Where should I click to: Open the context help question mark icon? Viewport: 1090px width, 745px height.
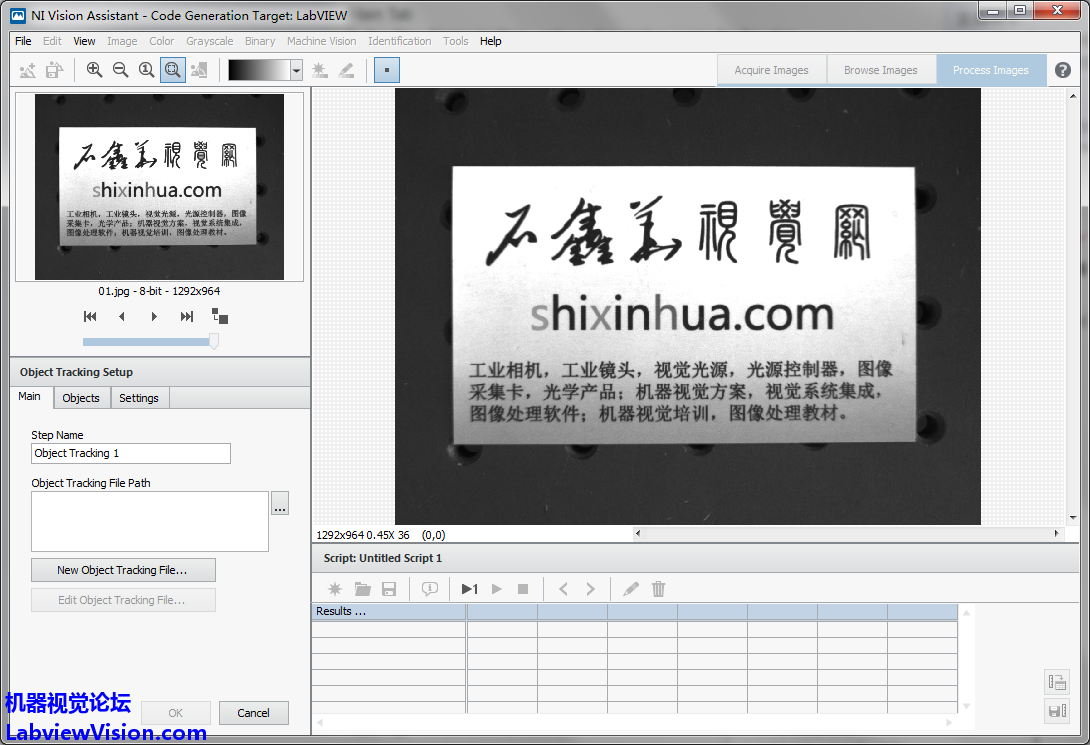(x=1062, y=70)
